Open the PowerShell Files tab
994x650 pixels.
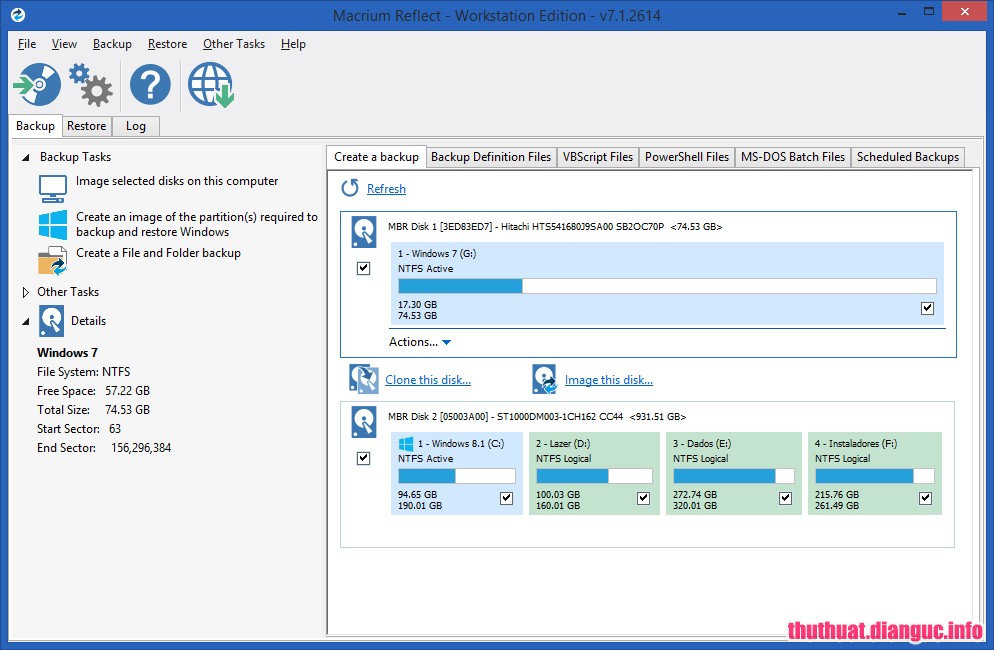(x=687, y=157)
